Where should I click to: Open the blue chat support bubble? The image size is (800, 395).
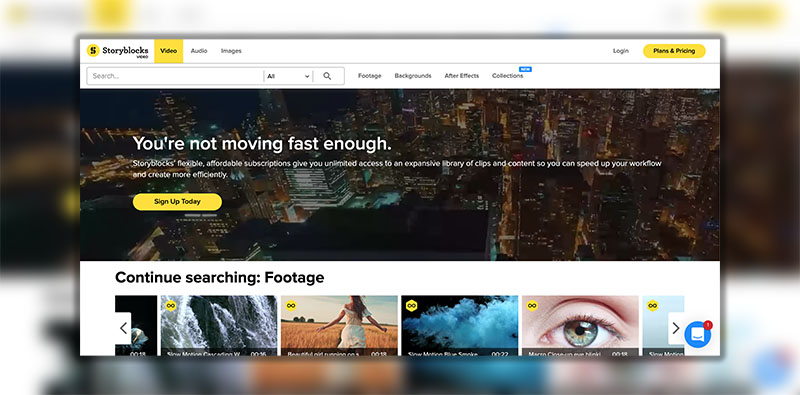pyautogui.click(x=697, y=335)
